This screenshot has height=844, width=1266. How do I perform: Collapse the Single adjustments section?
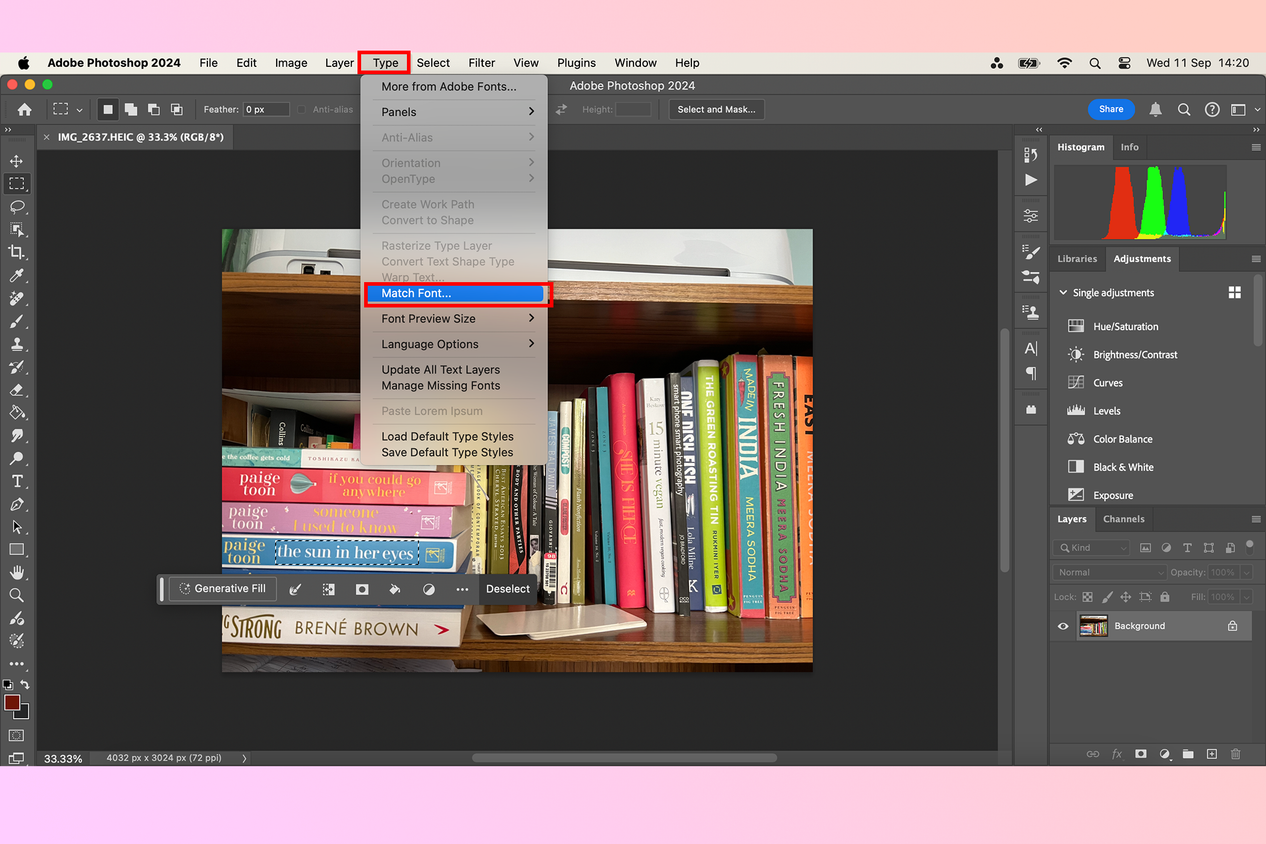tap(1063, 293)
